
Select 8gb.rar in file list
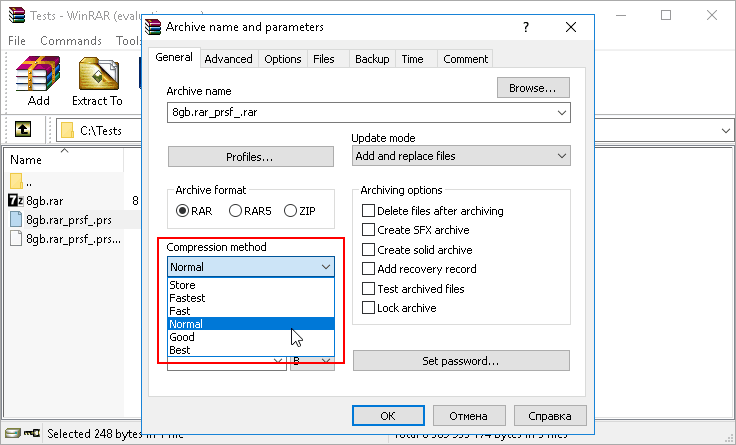(x=45, y=201)
